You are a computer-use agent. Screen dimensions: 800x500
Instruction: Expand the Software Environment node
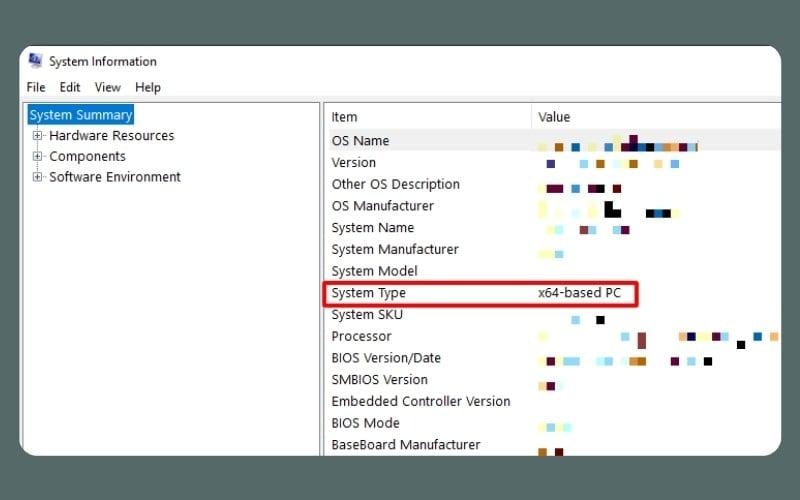tap(38, 177)
